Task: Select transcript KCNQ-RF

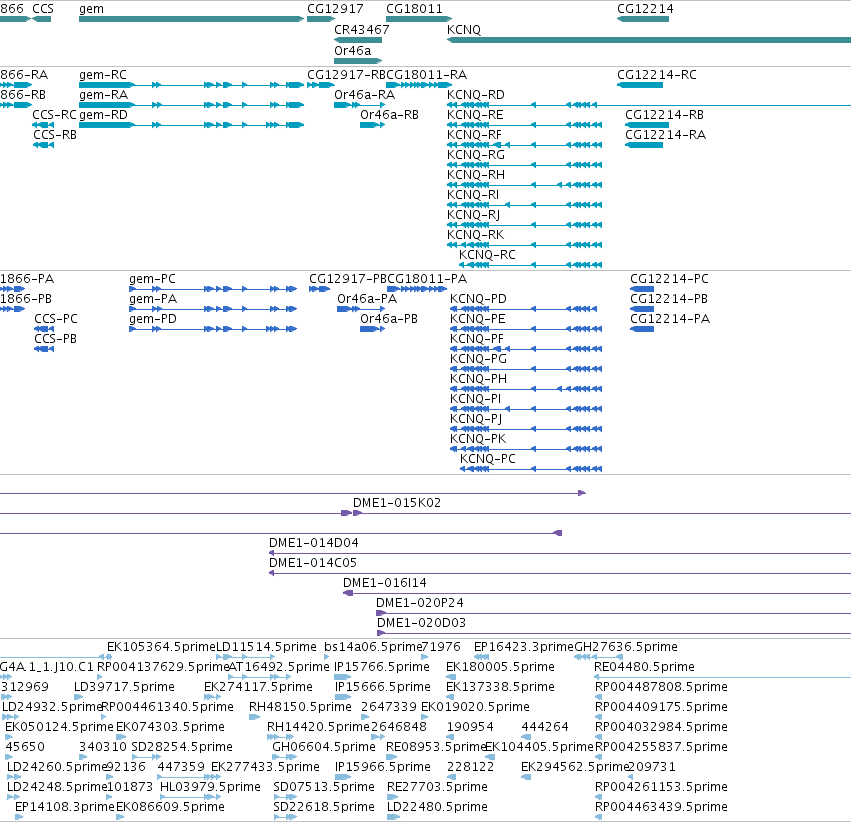Action: click(x=524, y=145)
